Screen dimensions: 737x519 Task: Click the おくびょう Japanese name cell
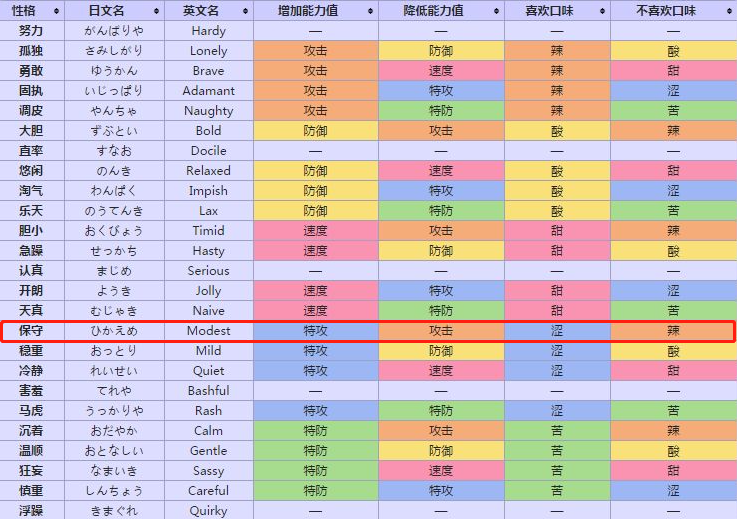pyautogui.click(x=114, y=231)
